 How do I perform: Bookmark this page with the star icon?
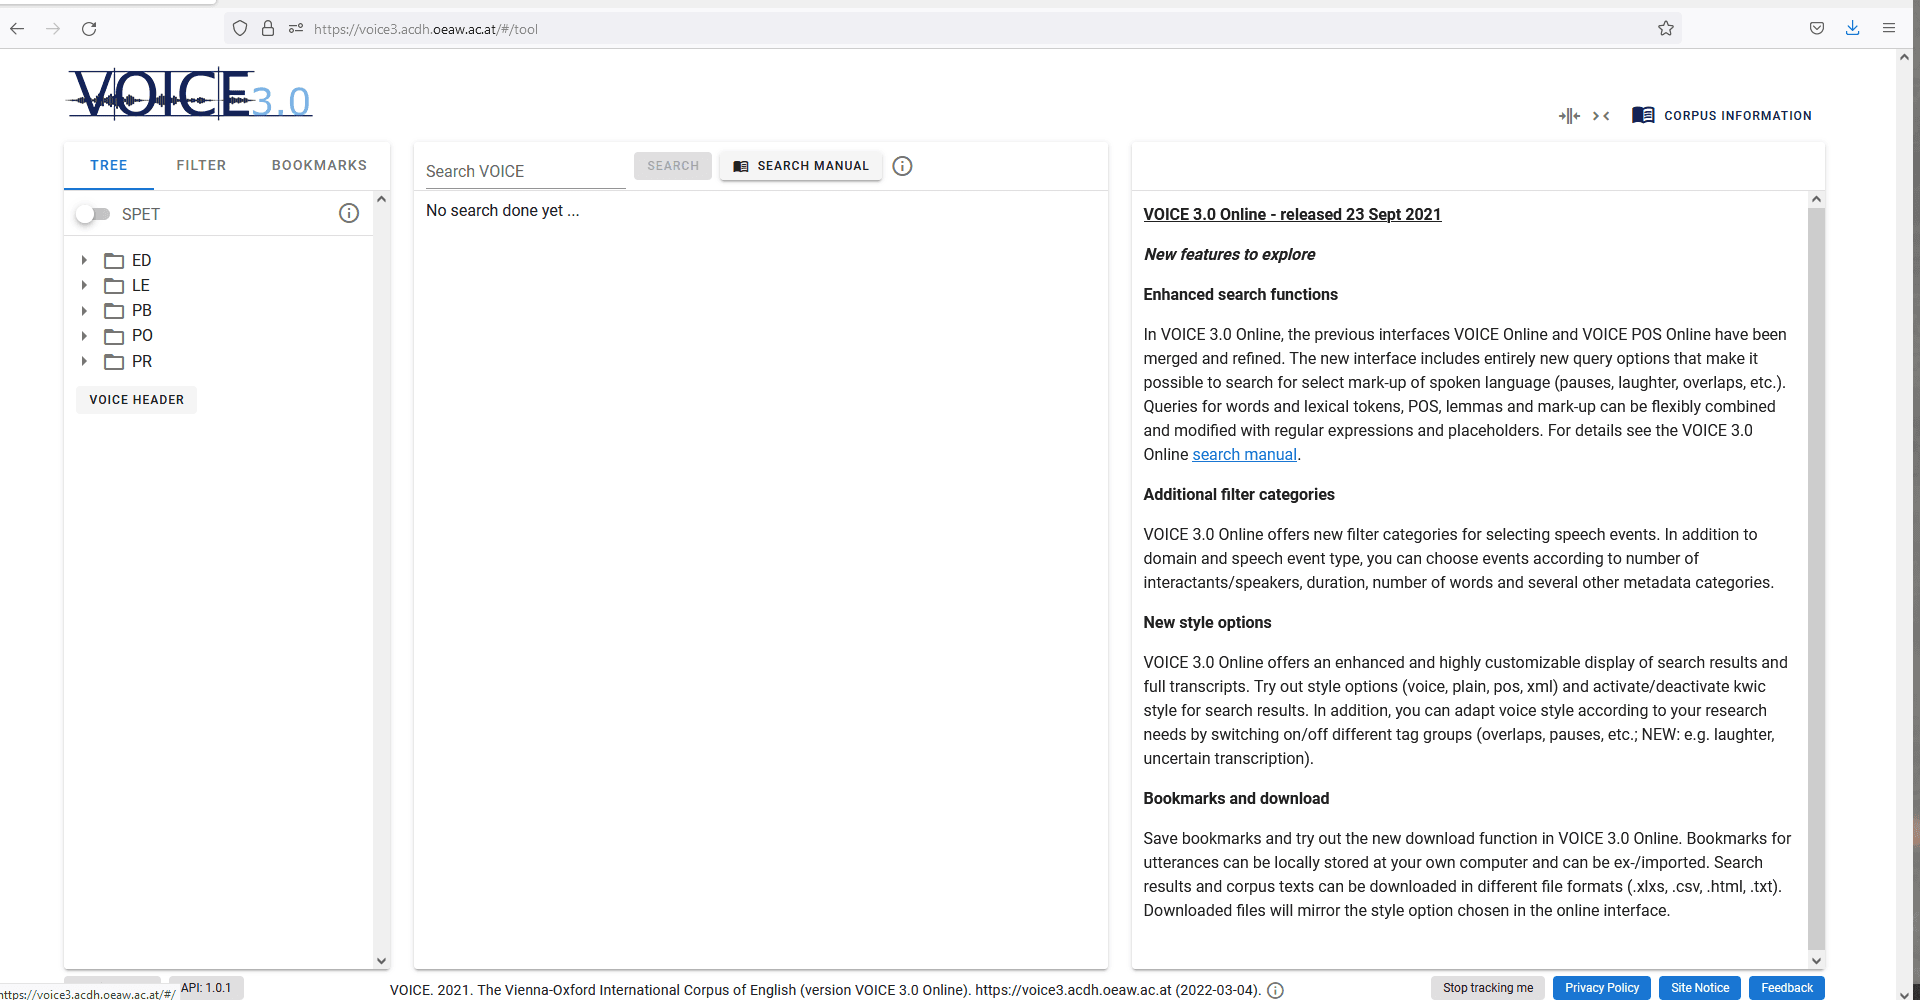pos(1665,29)
